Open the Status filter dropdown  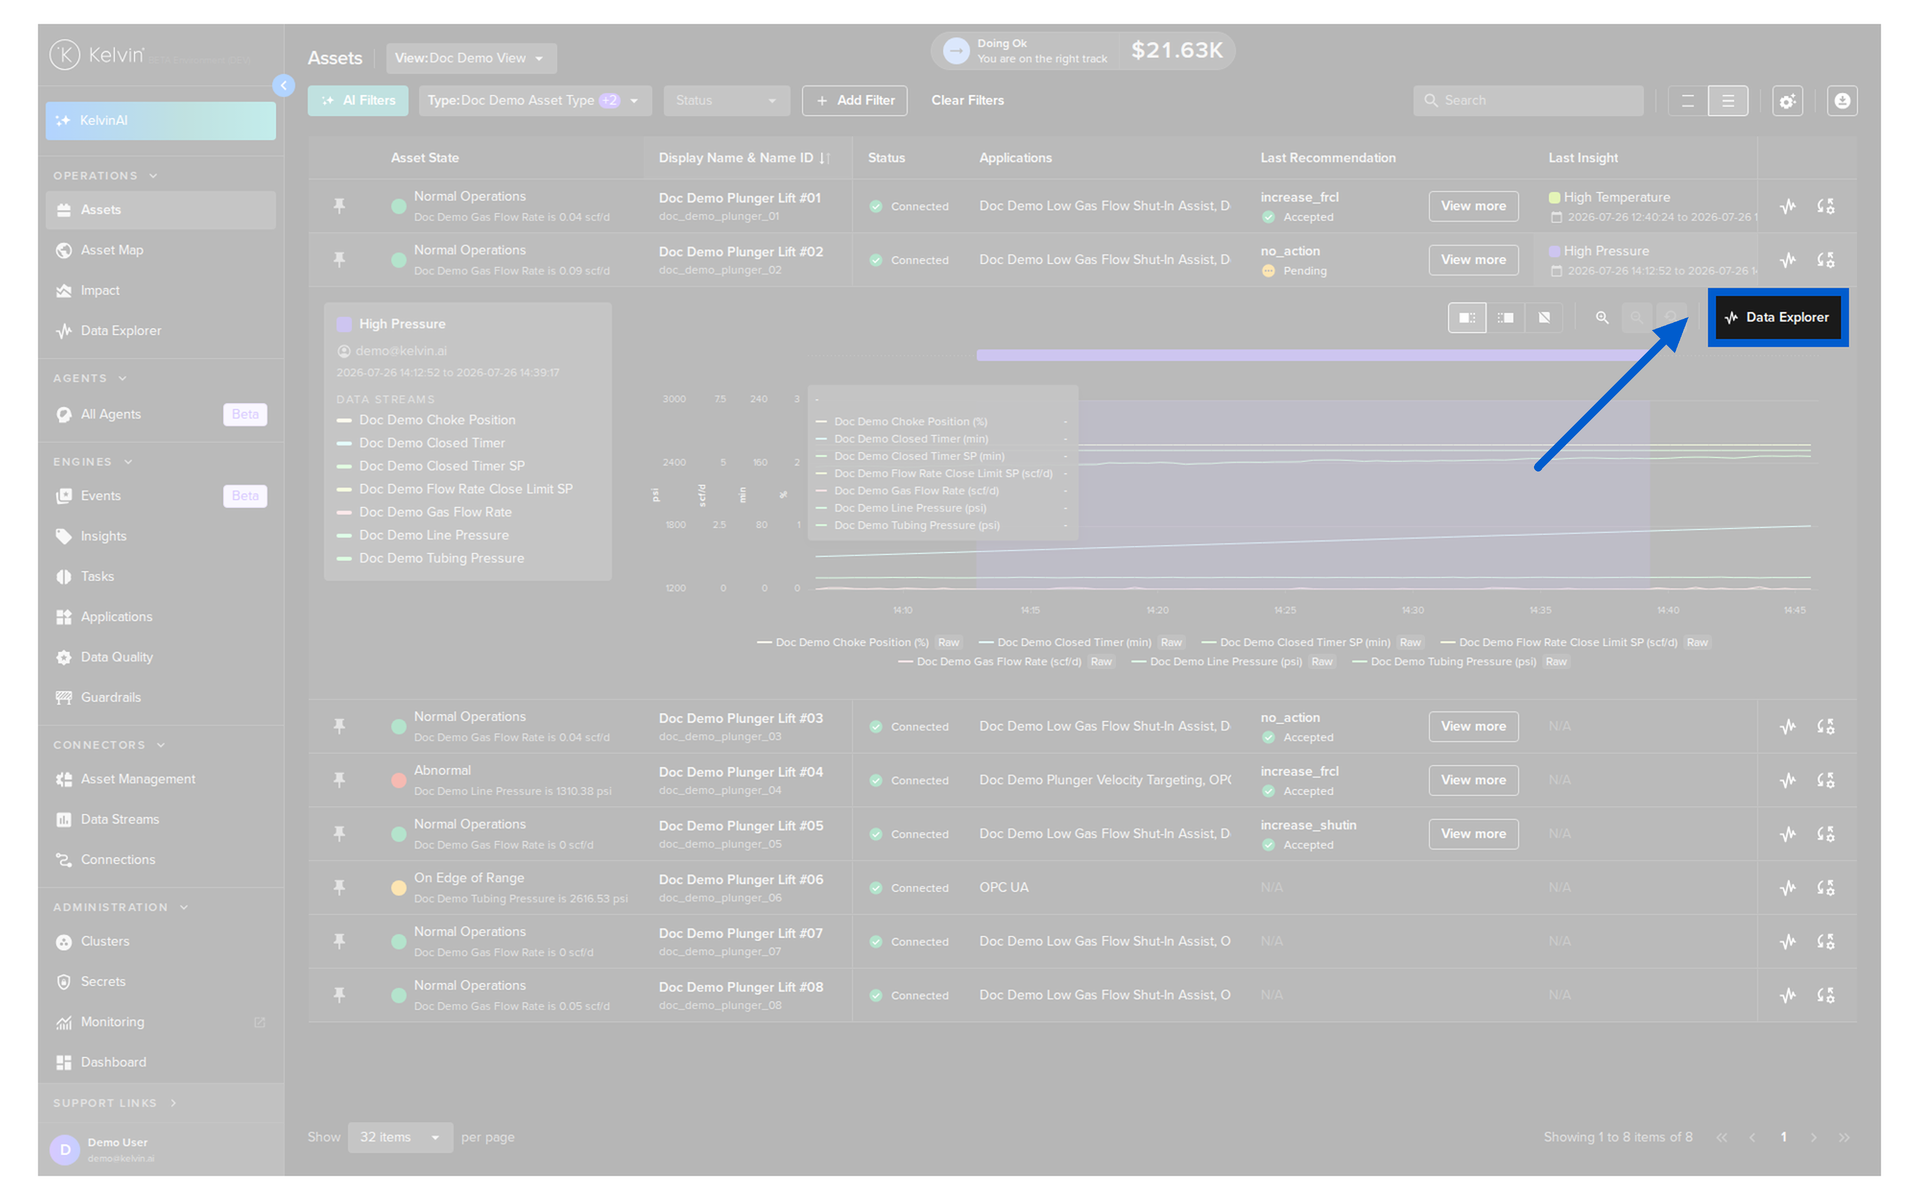[x=727, y=100]
